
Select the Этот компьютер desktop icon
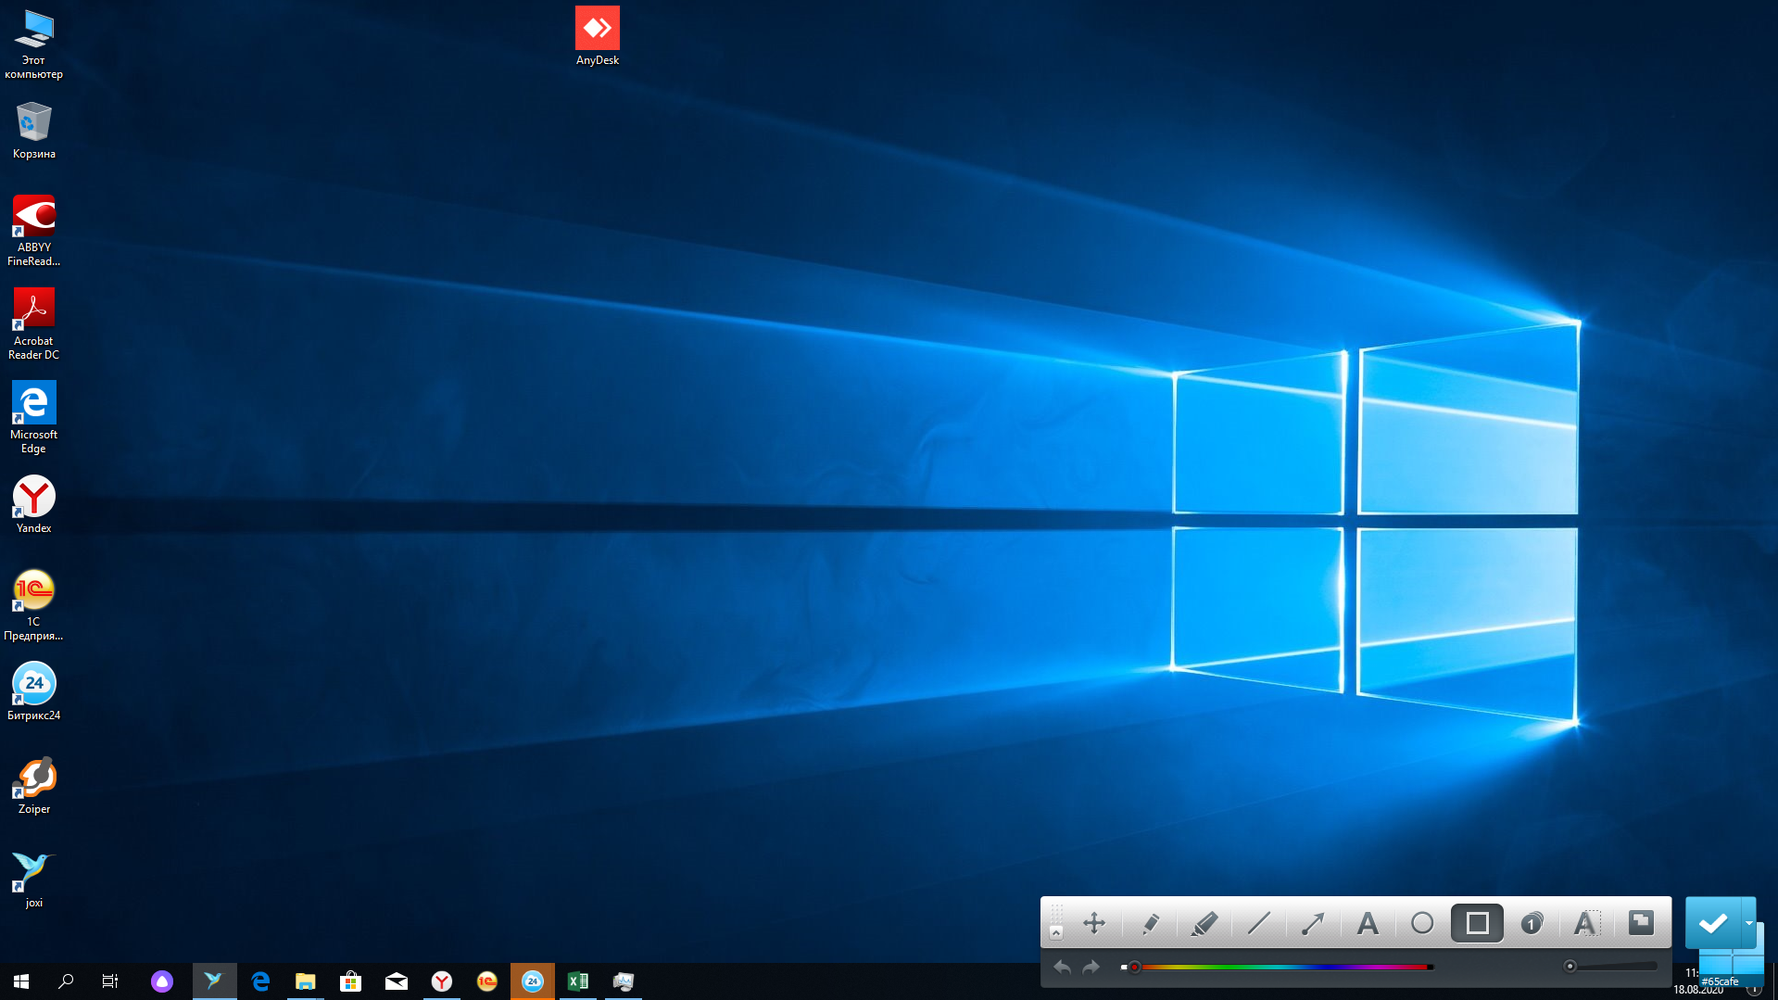tap(34, 43)
